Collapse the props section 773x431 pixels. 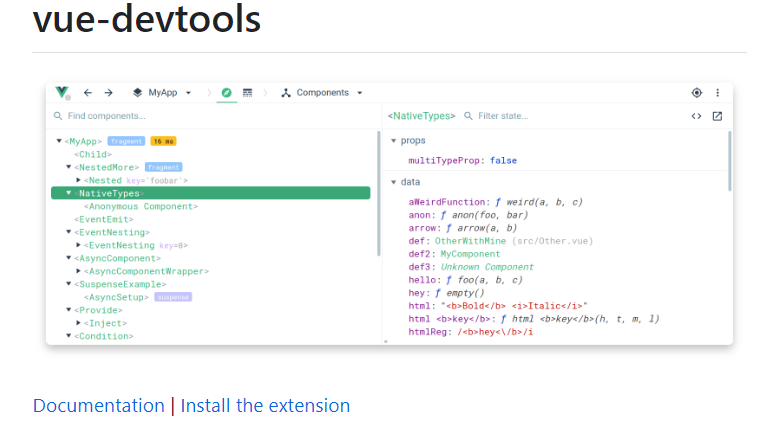tap(393, 141)
